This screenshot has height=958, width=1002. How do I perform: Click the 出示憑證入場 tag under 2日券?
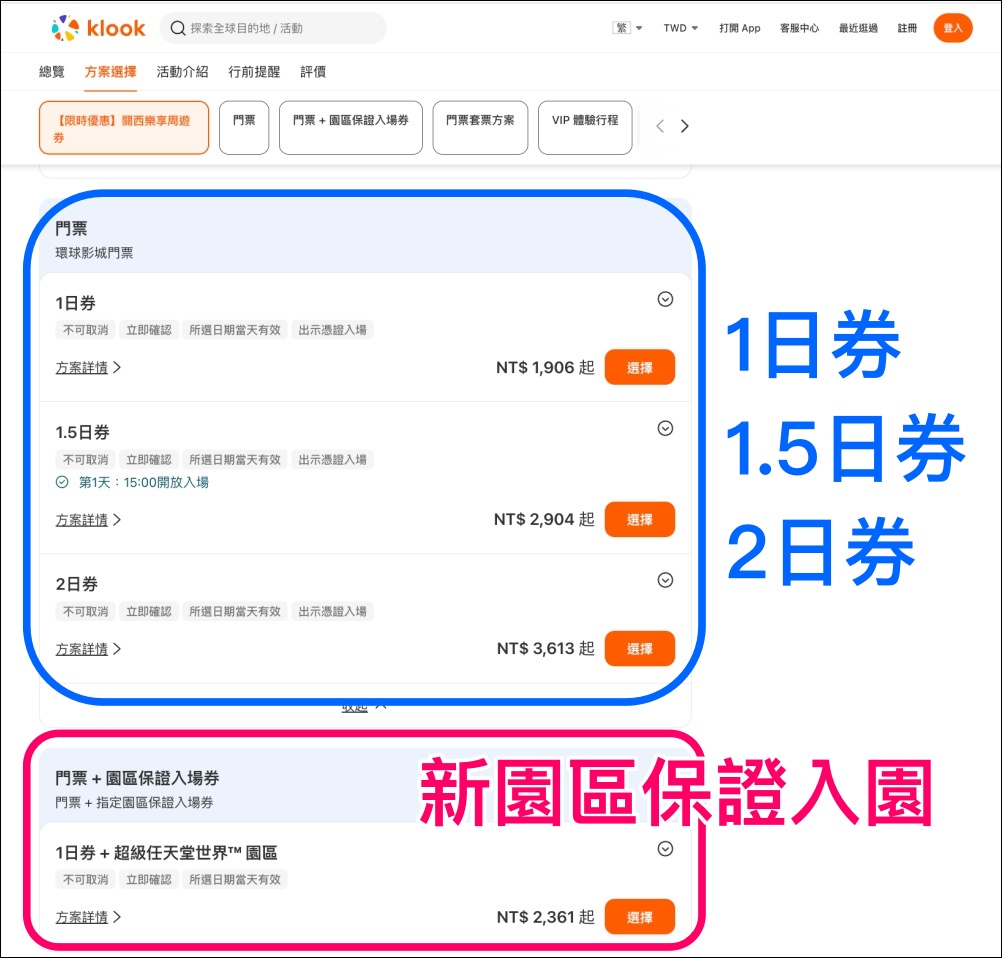point(332,612)
